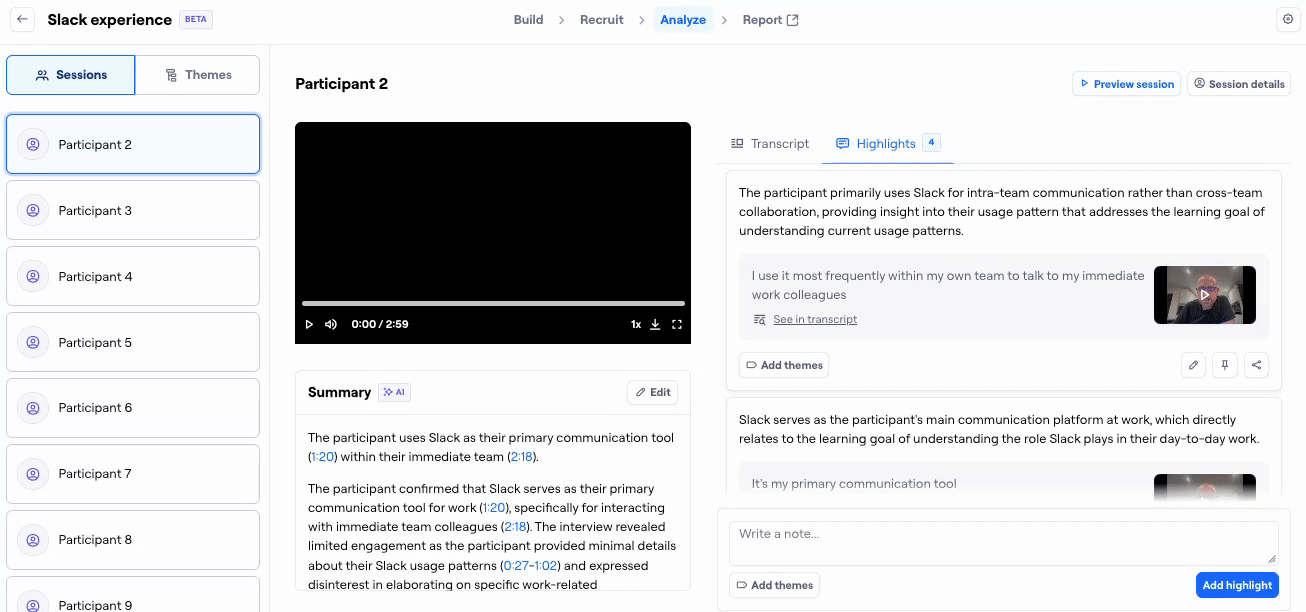
Task: Jump to 0:27 timestamp in summary
Action: click(516, 566)
